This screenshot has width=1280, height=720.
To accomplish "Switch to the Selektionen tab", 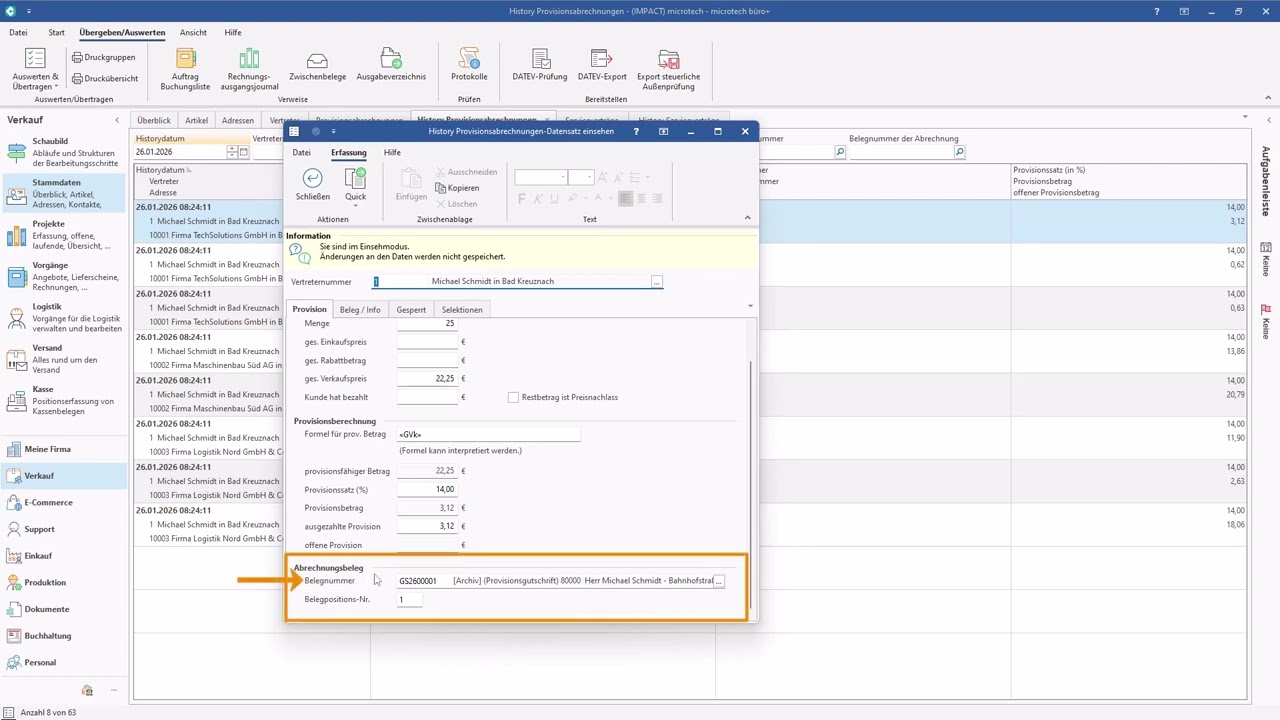I will point(462,309).
